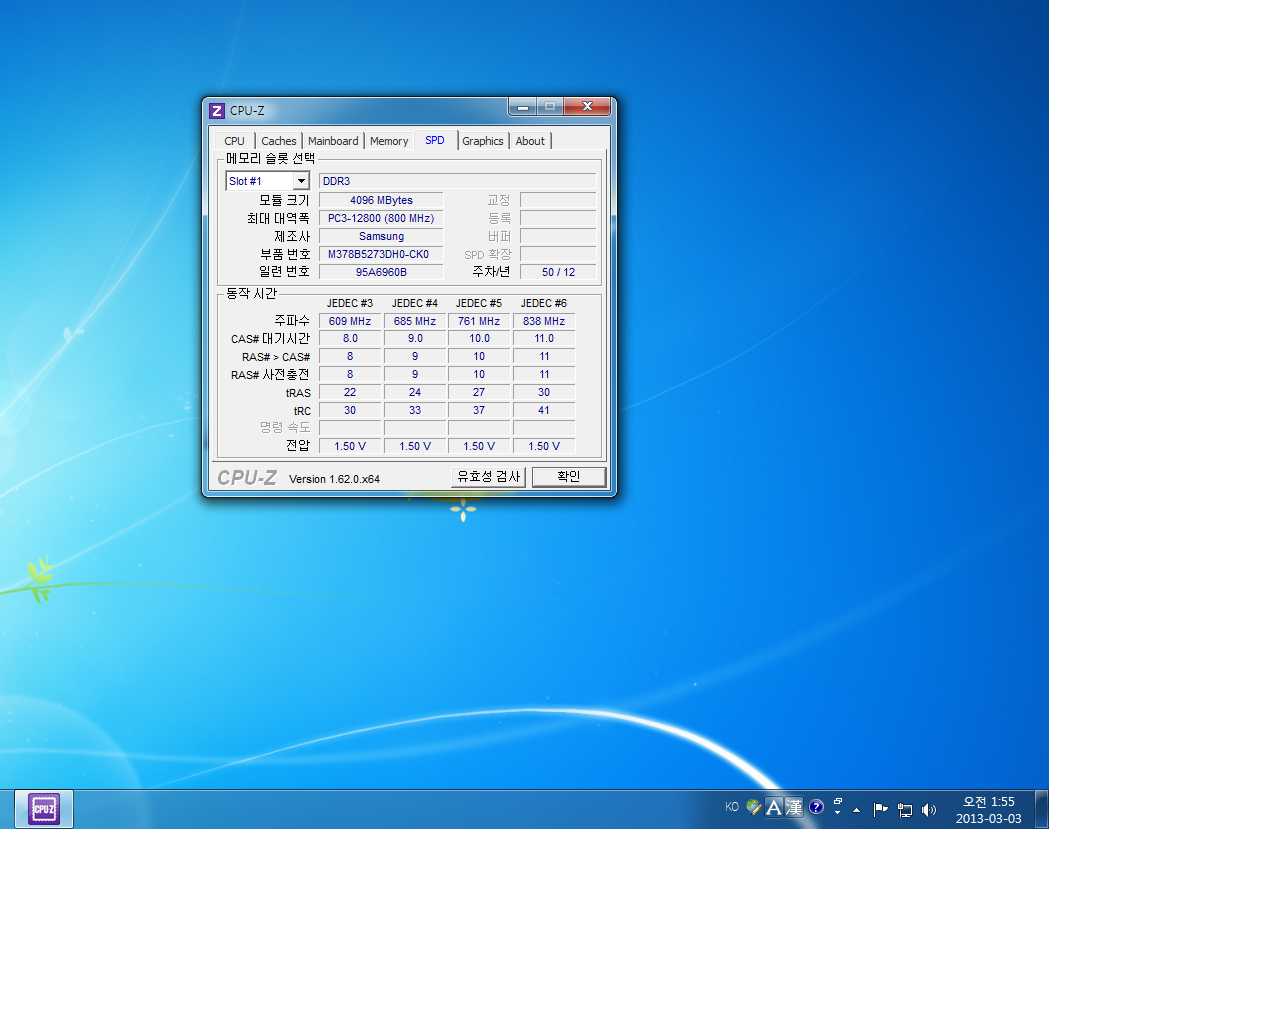Click the network tray icon
Image resolution: width=1280 pixels, height=1024 pixels.
pos(905,810)
